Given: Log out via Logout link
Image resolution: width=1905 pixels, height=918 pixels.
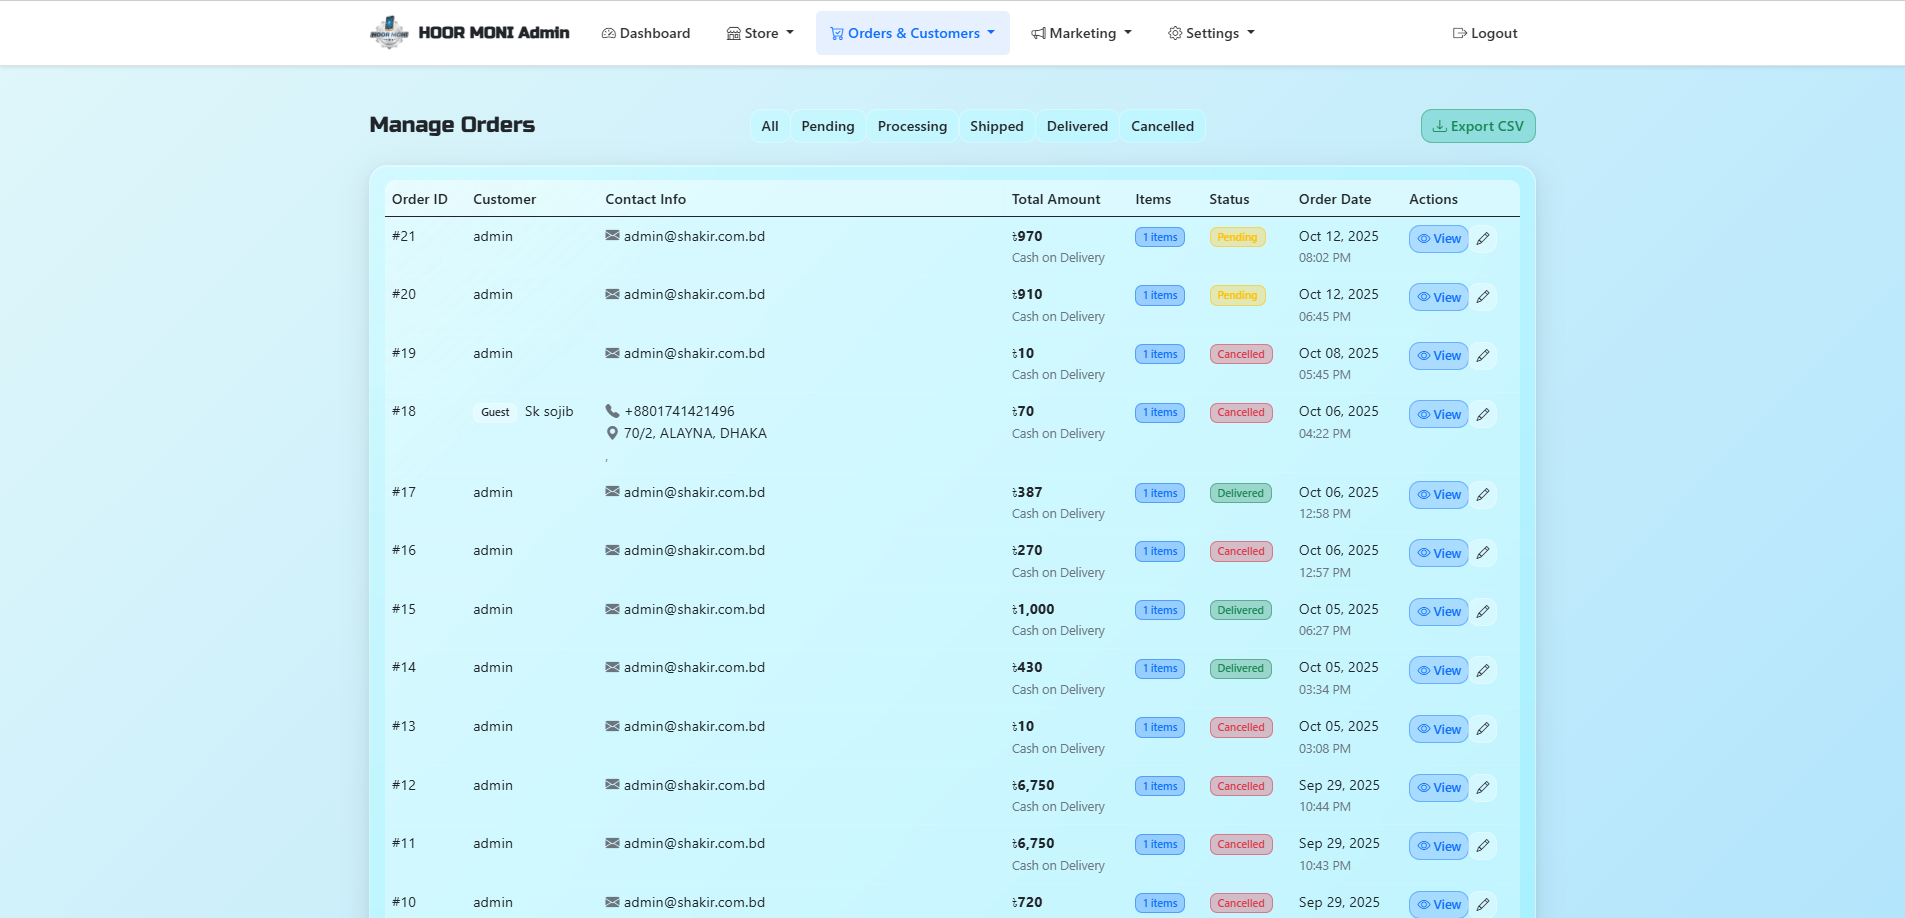Looking at the screenshot, I should [x=1485, y=33].
